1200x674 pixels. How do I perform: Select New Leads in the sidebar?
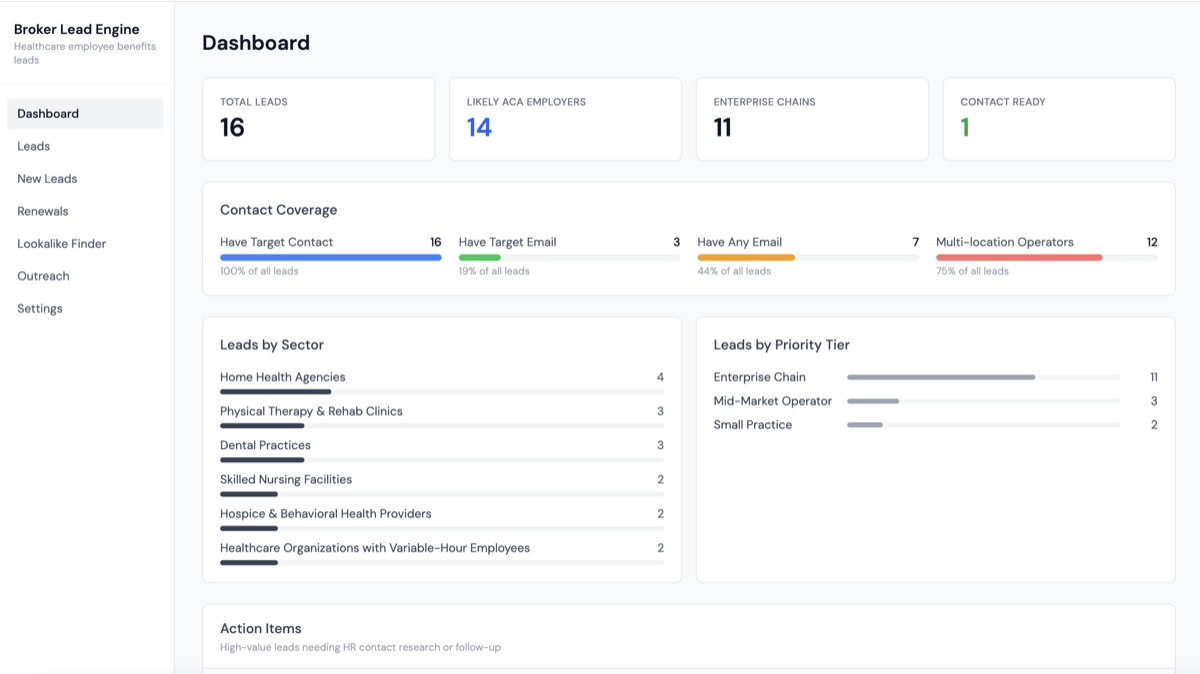point(85,179)
